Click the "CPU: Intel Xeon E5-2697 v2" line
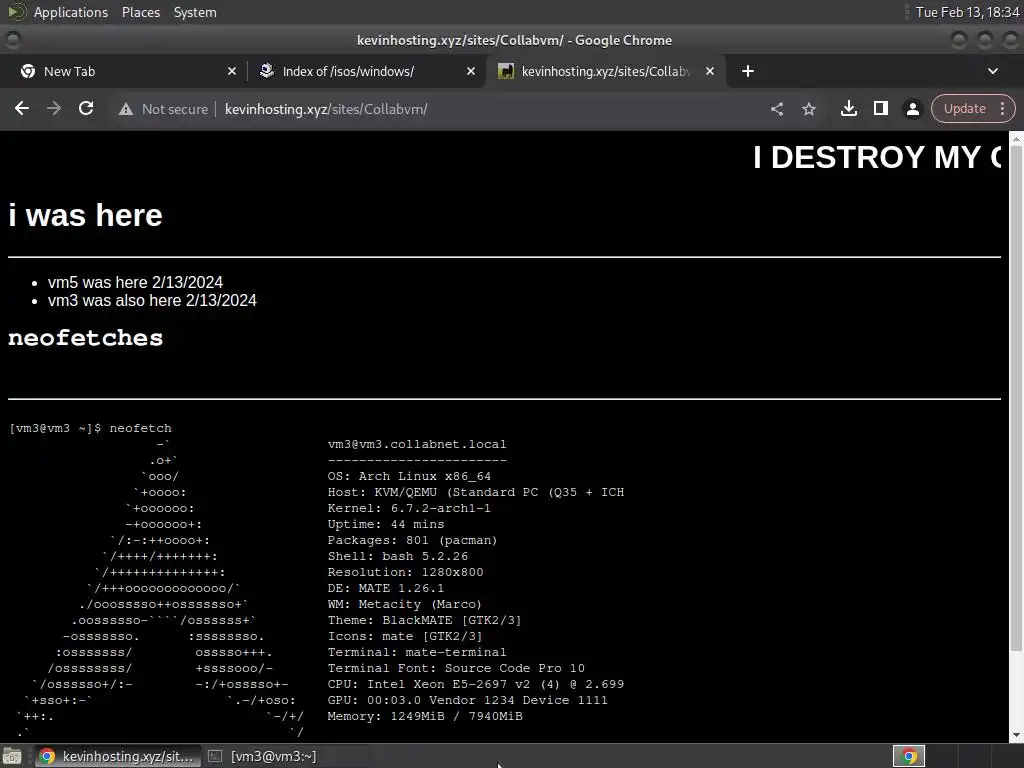1024x768 pixels. click(x=475, y=684)
